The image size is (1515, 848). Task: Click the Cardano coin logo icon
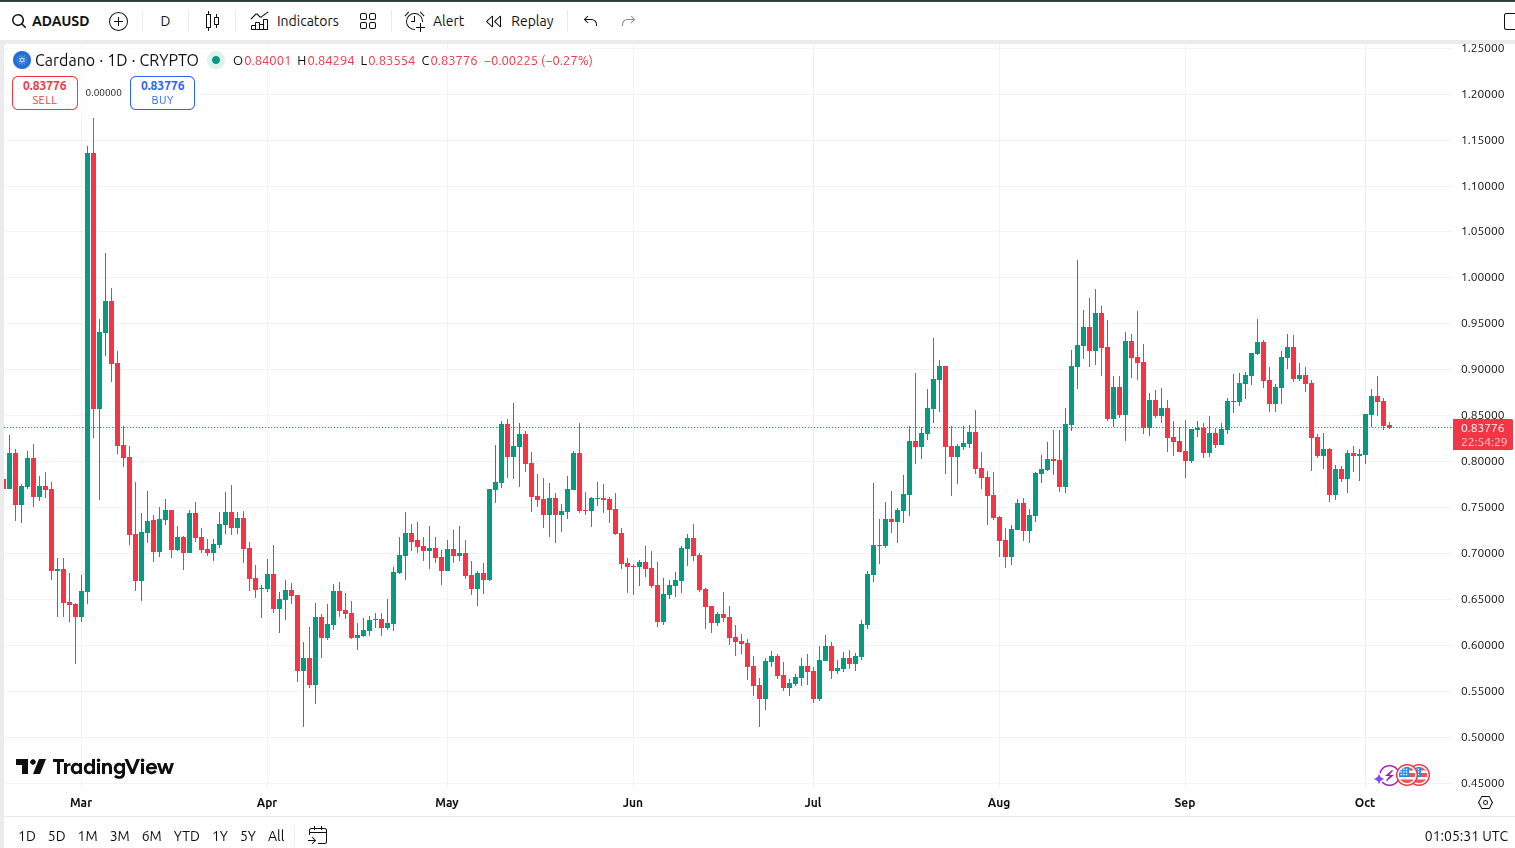[x=22, y=60]
